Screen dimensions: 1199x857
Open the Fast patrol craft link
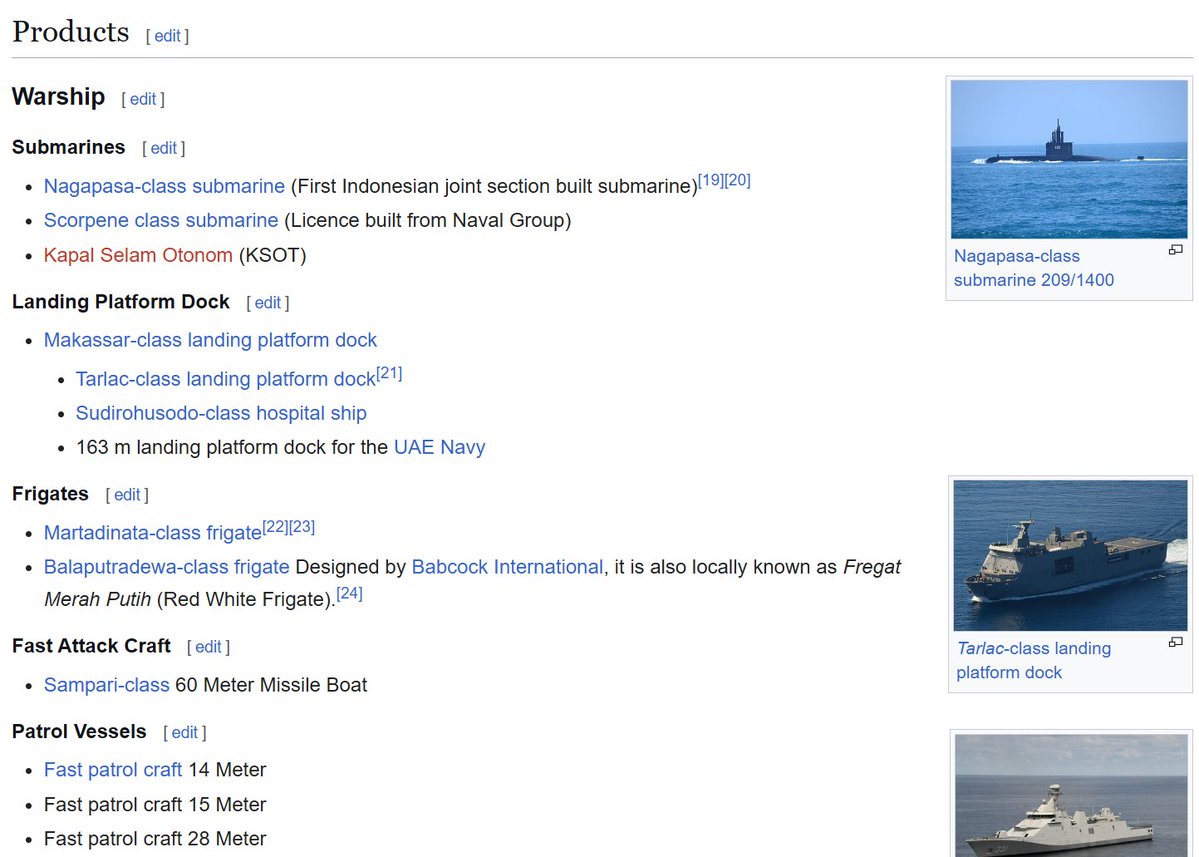click(x=113, y=769)
